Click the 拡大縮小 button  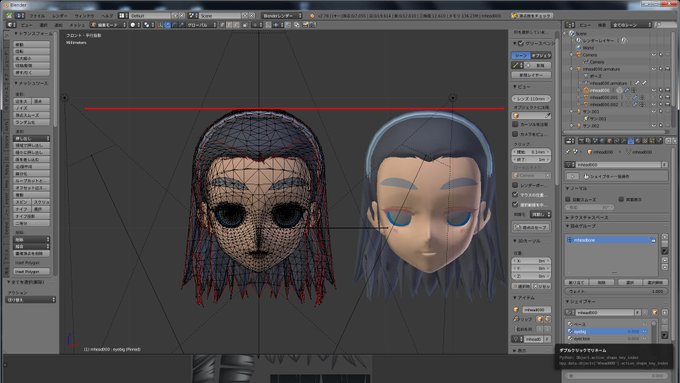(32, 58)
